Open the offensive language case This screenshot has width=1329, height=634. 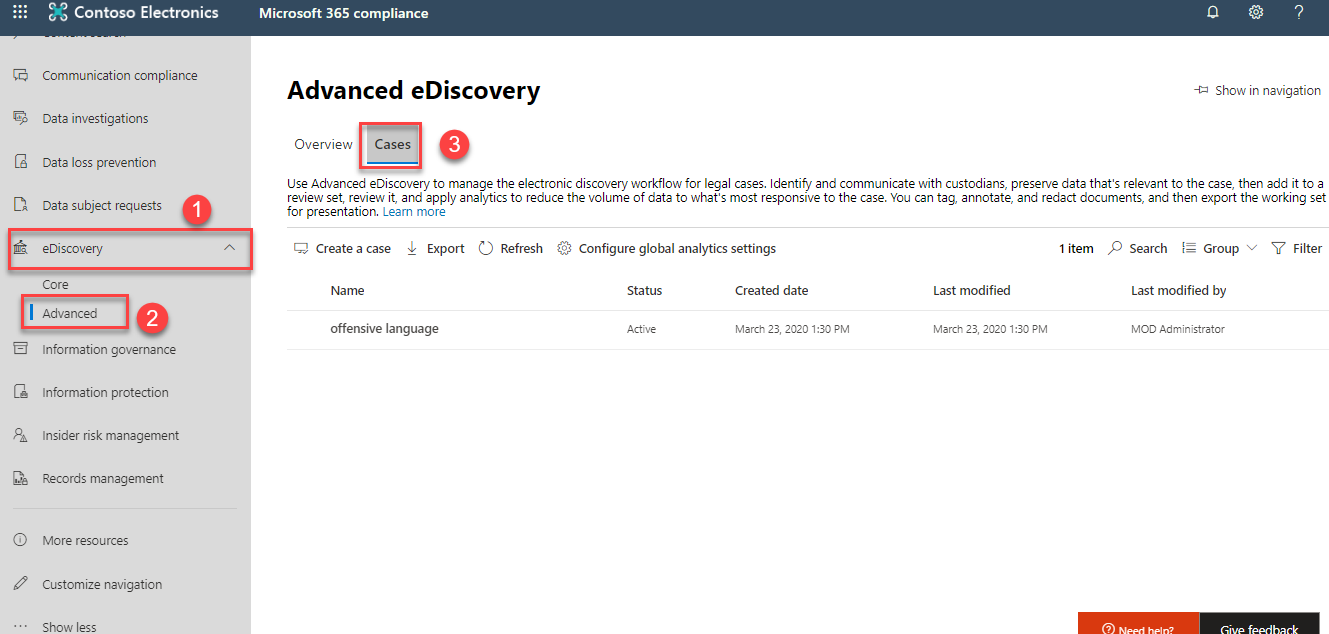point(384,329)
